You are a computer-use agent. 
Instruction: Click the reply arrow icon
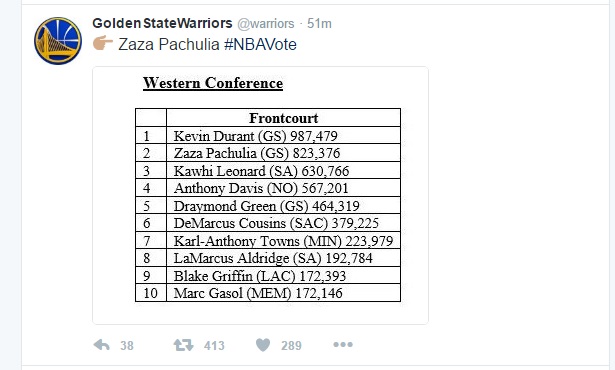(x=102, y=345)
